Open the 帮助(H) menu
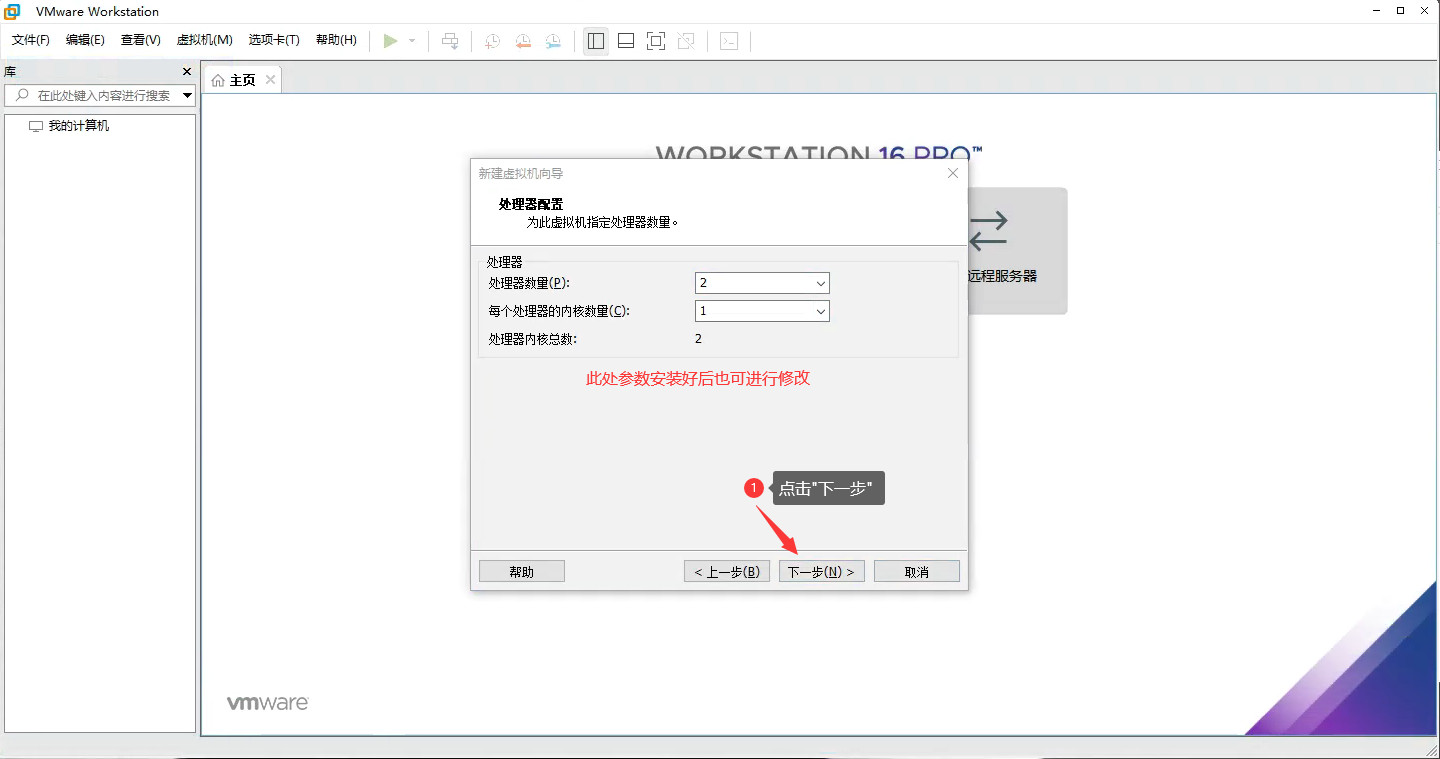1440x759 pixels. point(336,40)
